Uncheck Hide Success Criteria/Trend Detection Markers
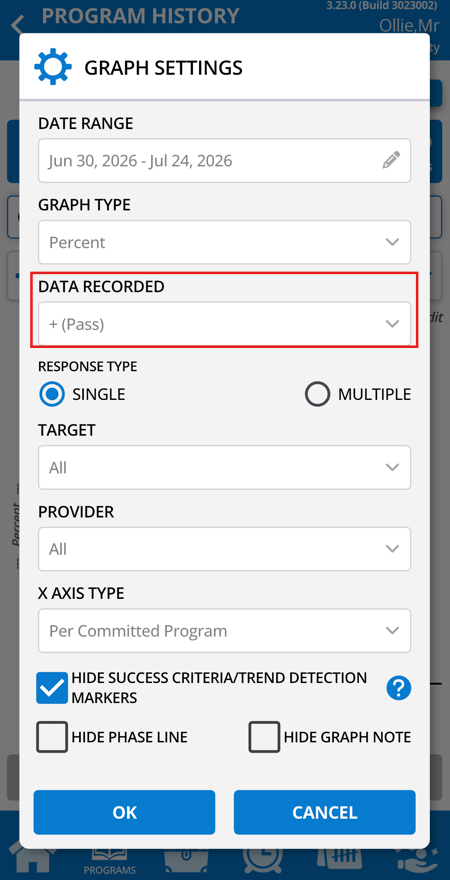Screen dimensions: 450x880 52,688
